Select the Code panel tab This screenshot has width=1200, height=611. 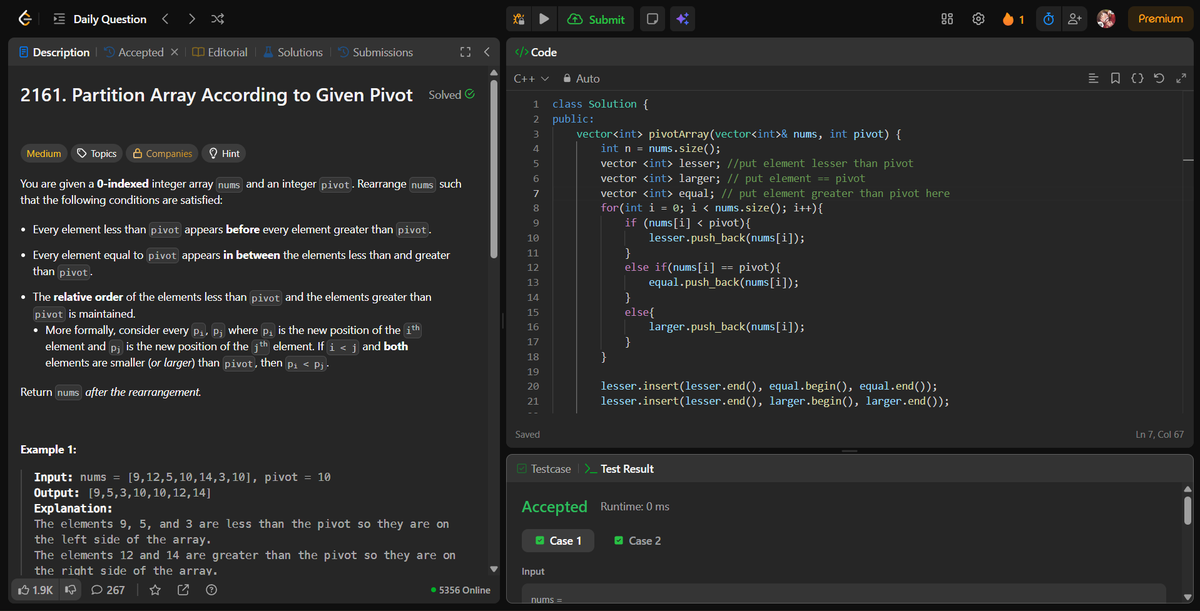[x=535, y=52]
